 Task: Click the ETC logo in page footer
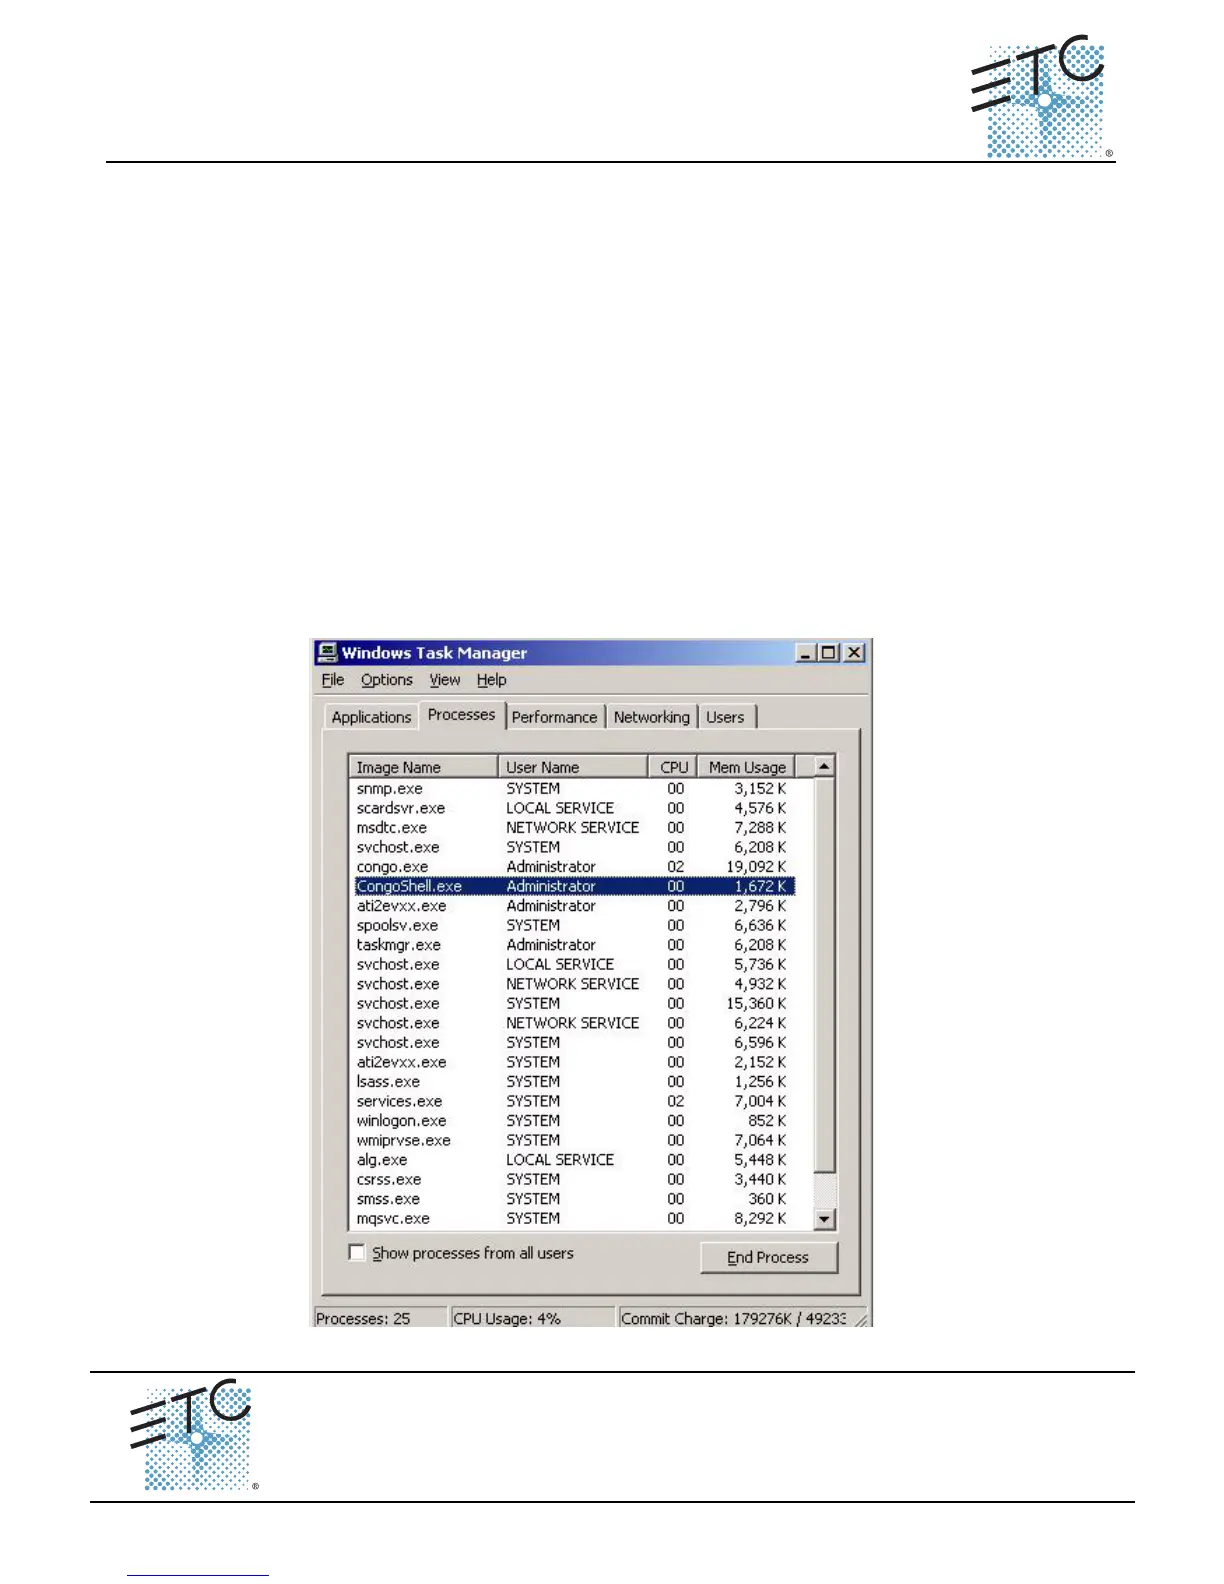[194, 1435]
